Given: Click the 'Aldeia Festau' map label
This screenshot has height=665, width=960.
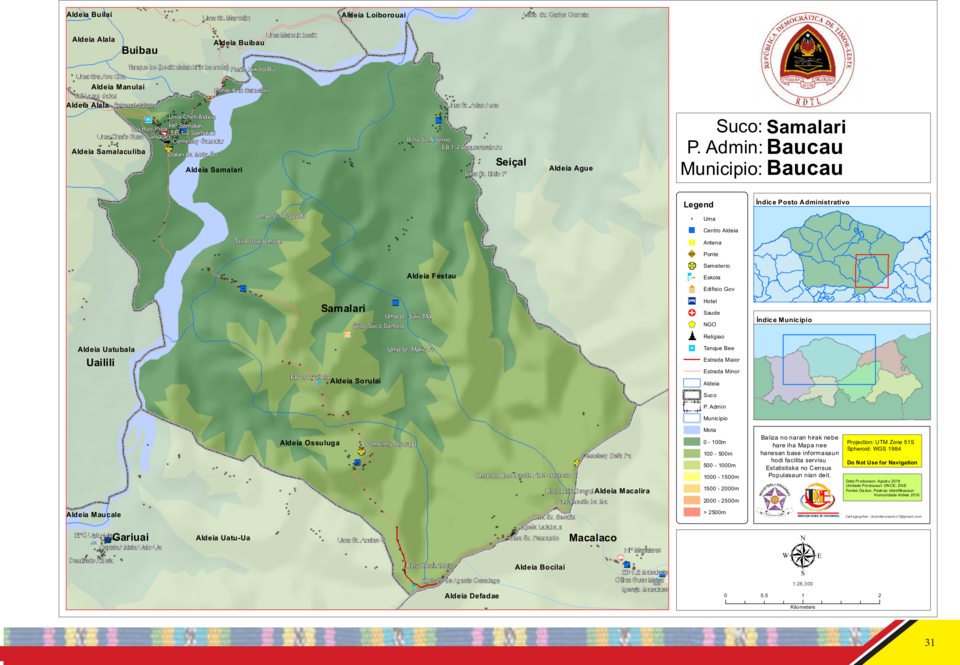Looking at the screenshot, I should [x=432, y=276].
